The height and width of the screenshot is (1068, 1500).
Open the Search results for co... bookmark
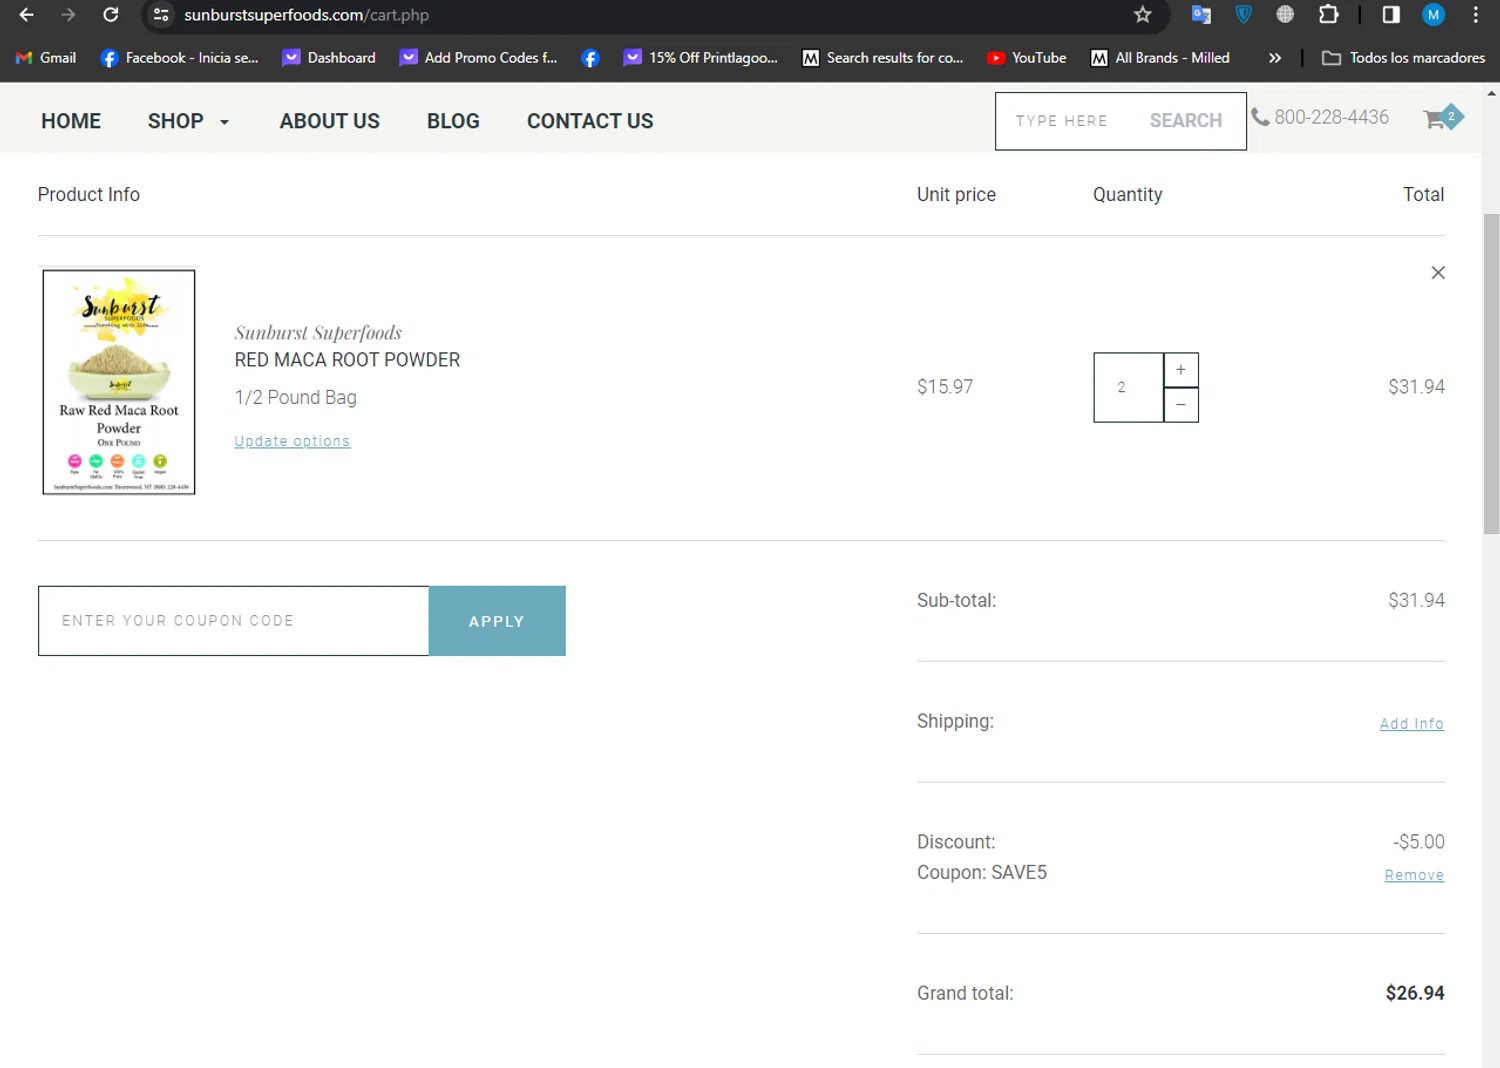click(x=883, y=58)
